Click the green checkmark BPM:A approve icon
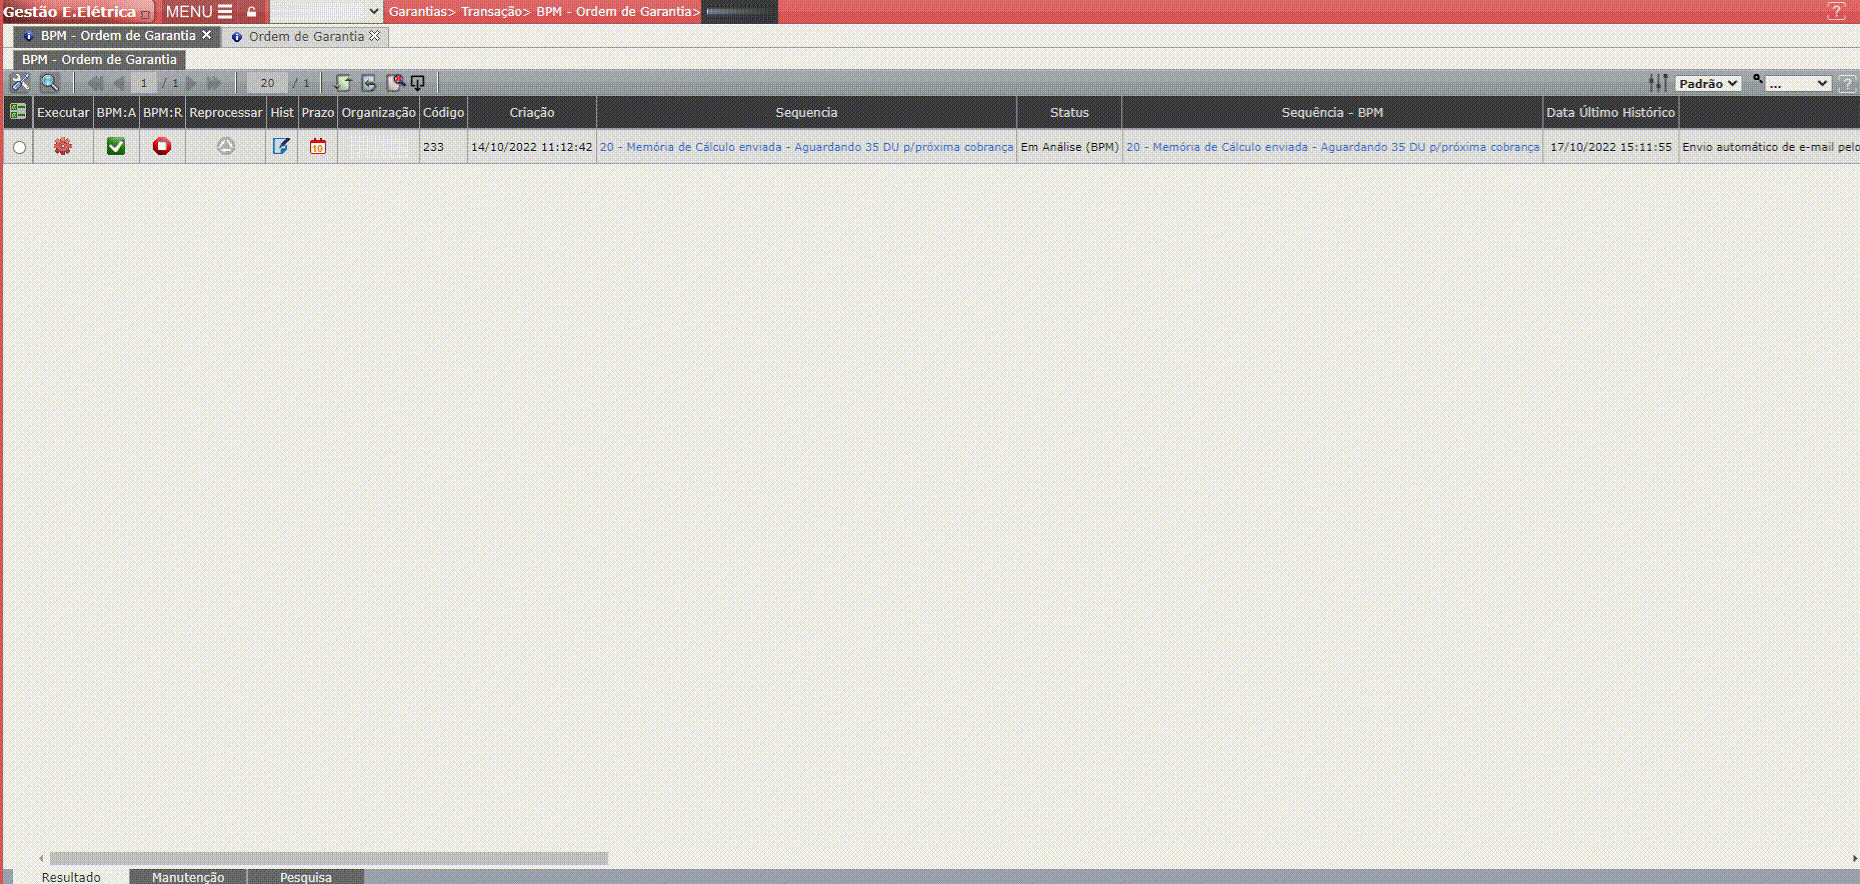 (116, 147)
